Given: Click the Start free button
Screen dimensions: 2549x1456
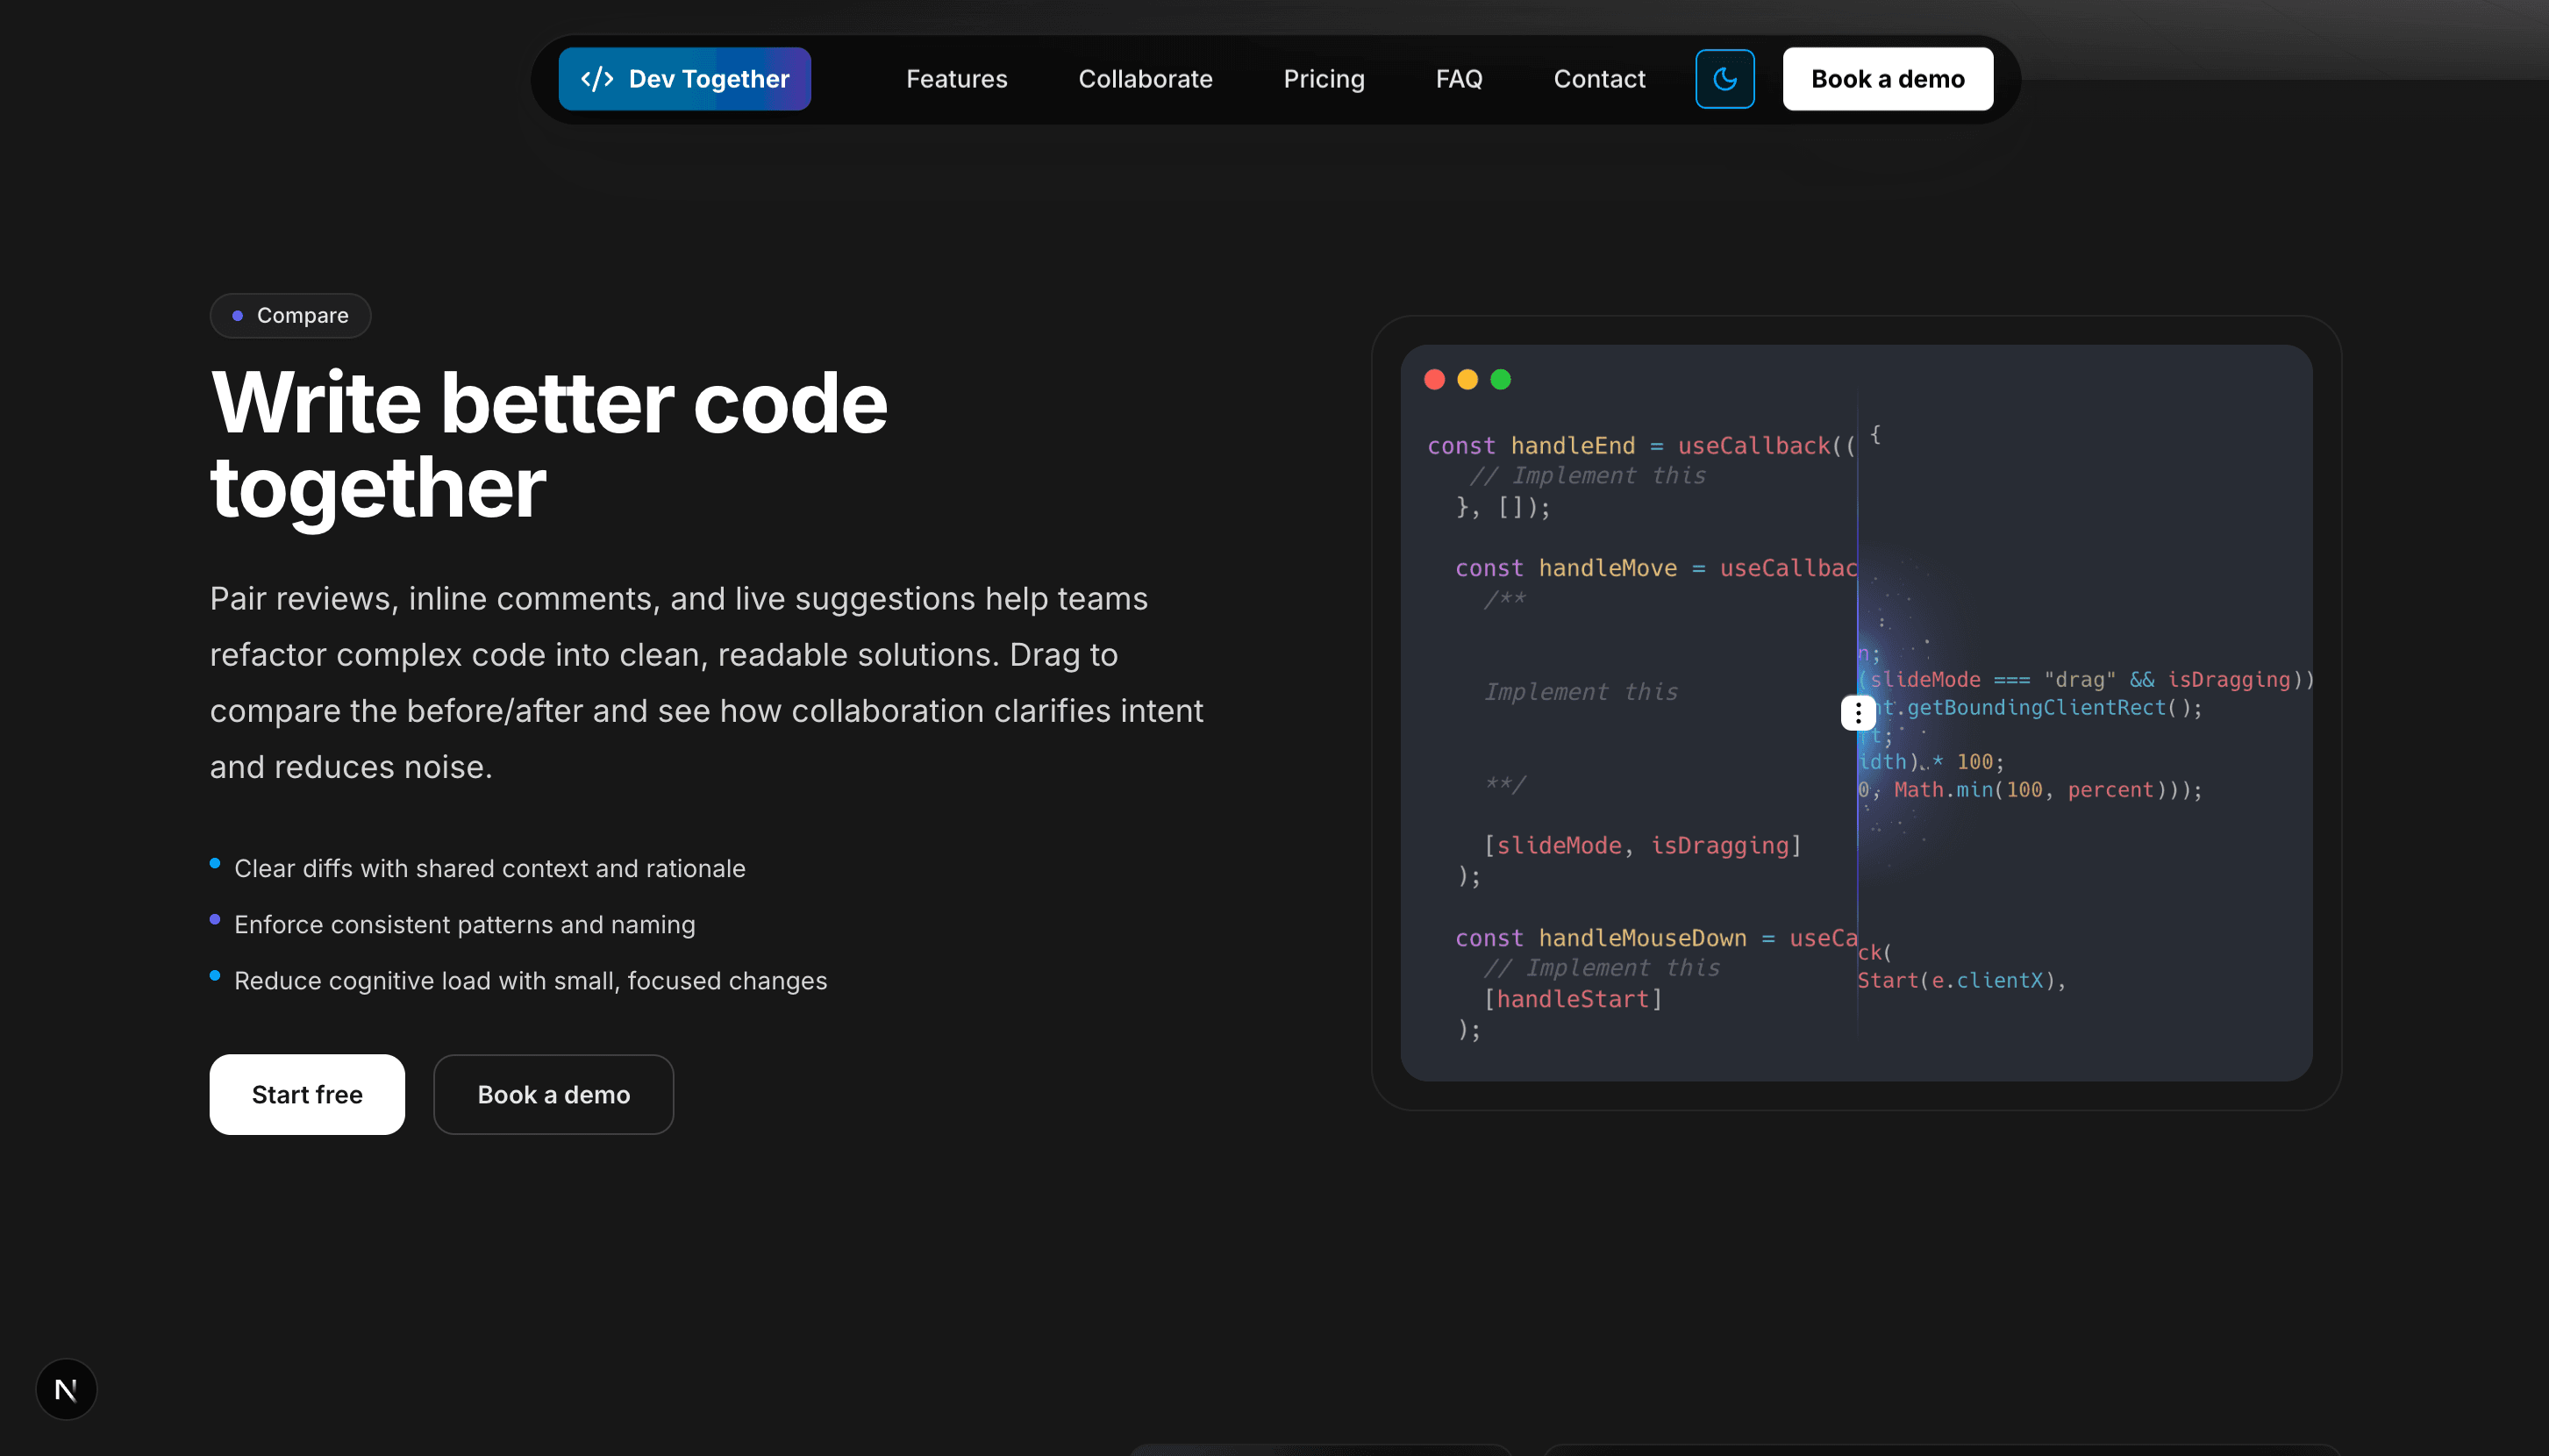Looking at the screenshot, I should point(307,1094).
